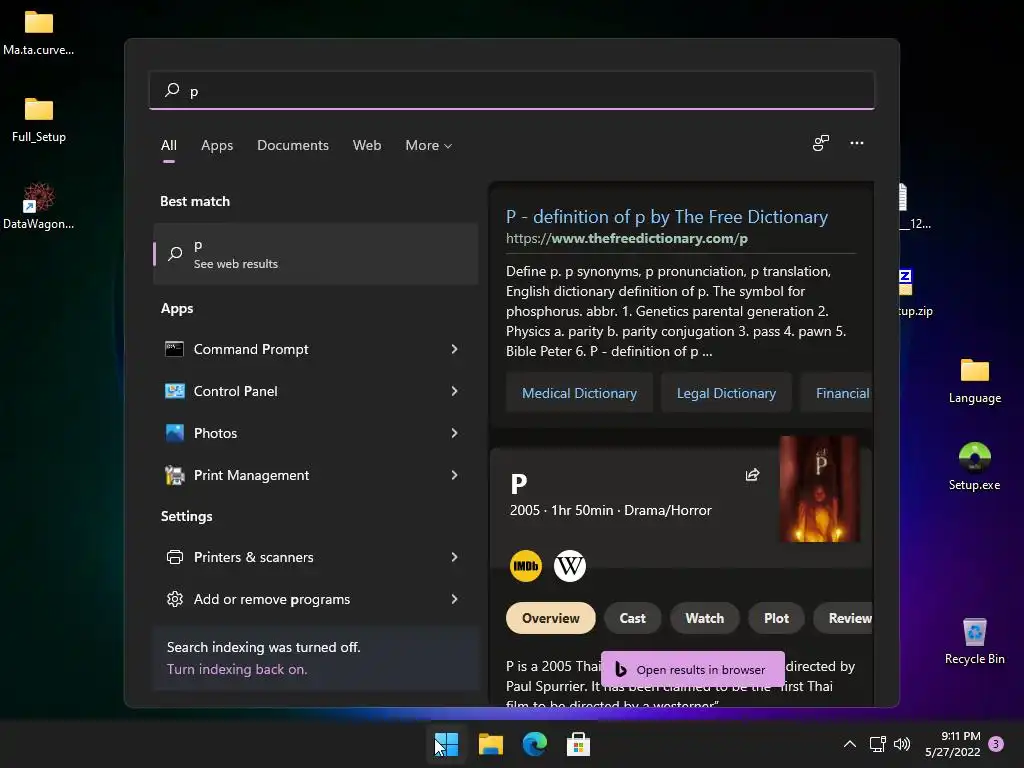Expand Command Prompt options chevron

click(455, 349)
